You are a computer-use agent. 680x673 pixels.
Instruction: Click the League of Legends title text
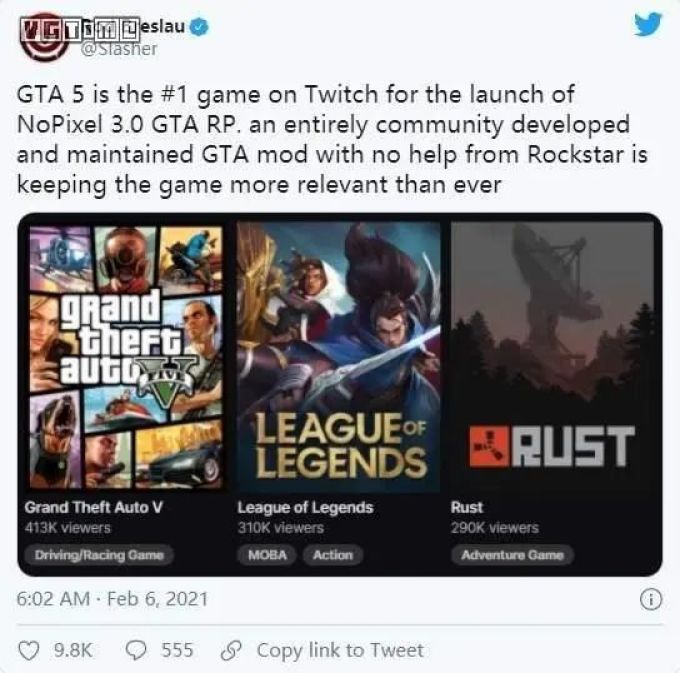pyautogui.click(x=305, y=507)
